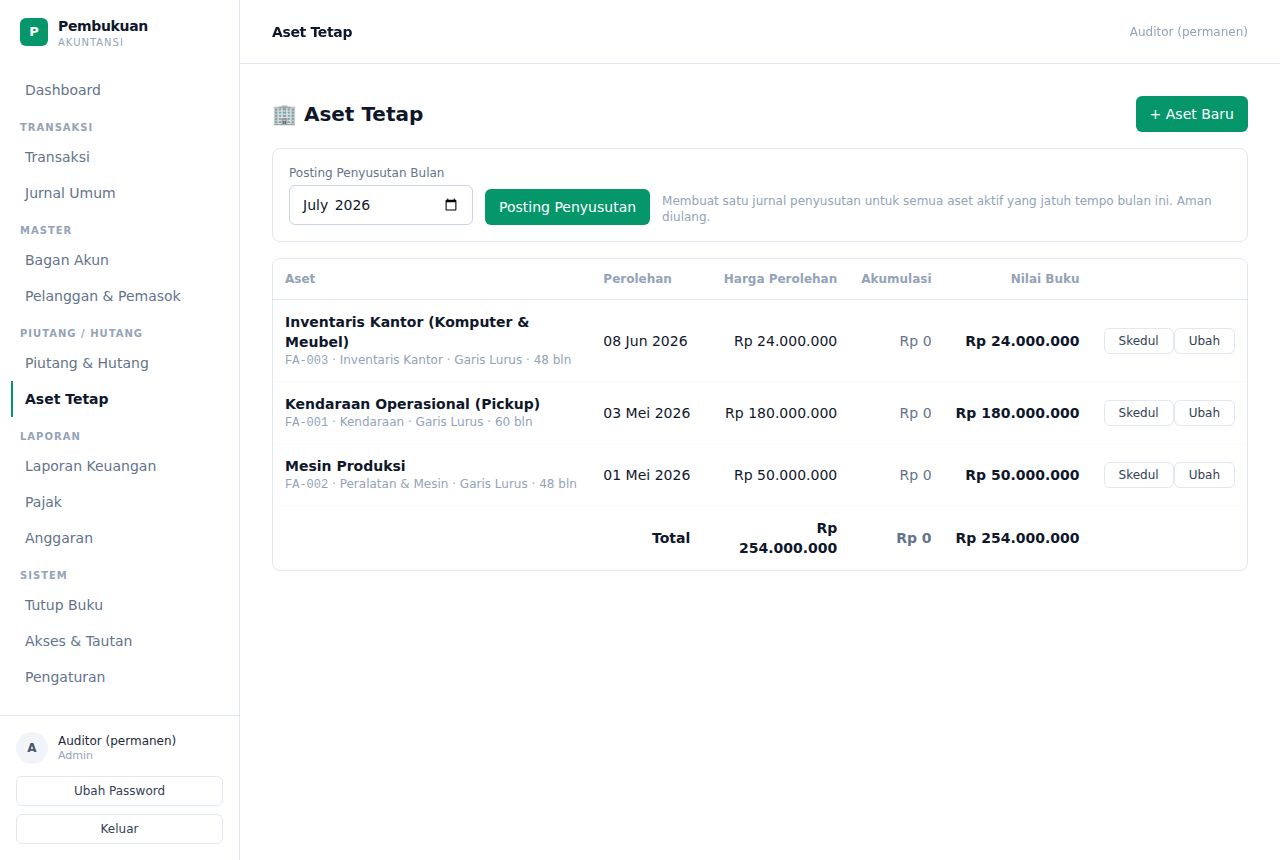Go to Tutup Buku
The height and width of the screenshot is (860, 1280).
(120, 605)
